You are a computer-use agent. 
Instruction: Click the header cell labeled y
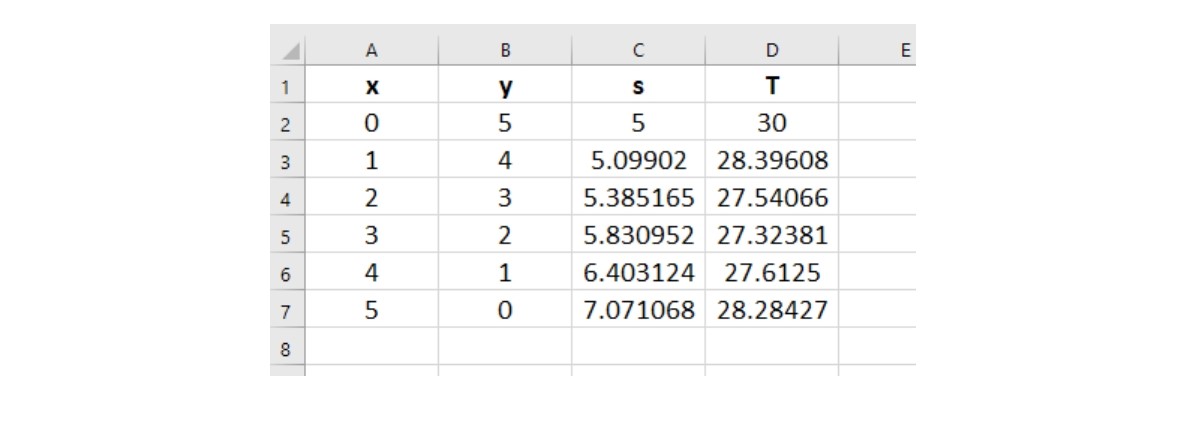pyautogui.click(x=505, y=87)
